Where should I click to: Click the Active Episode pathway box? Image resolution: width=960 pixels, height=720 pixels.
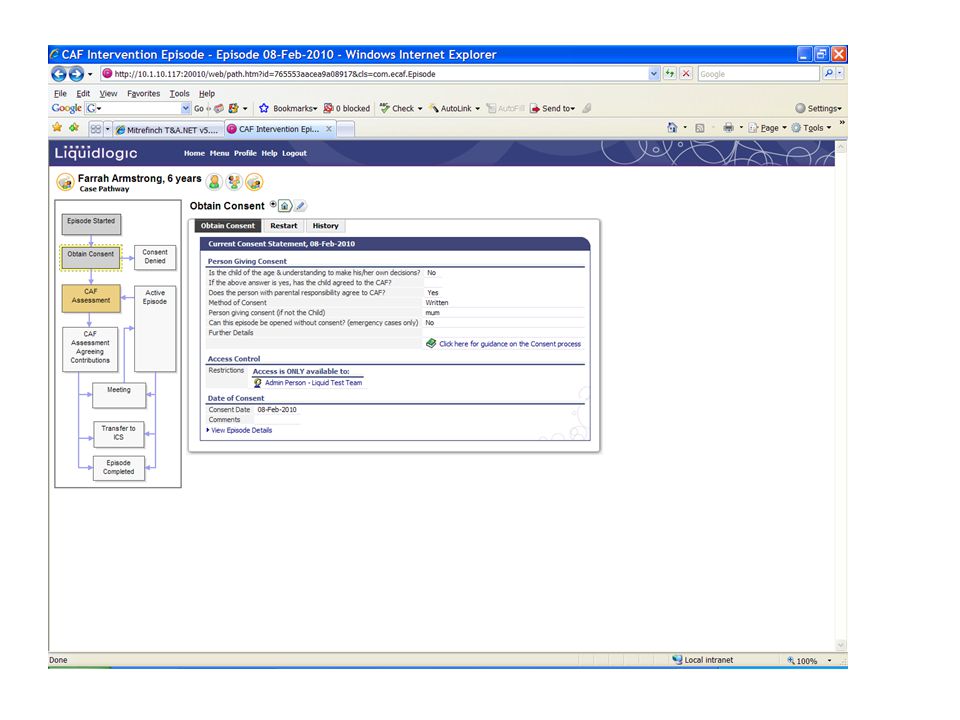tap(155, 329)
